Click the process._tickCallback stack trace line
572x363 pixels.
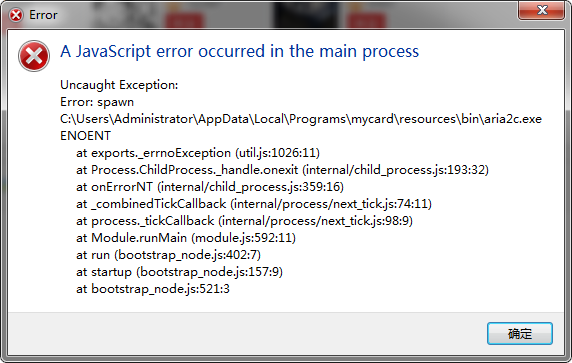[244, 221]
